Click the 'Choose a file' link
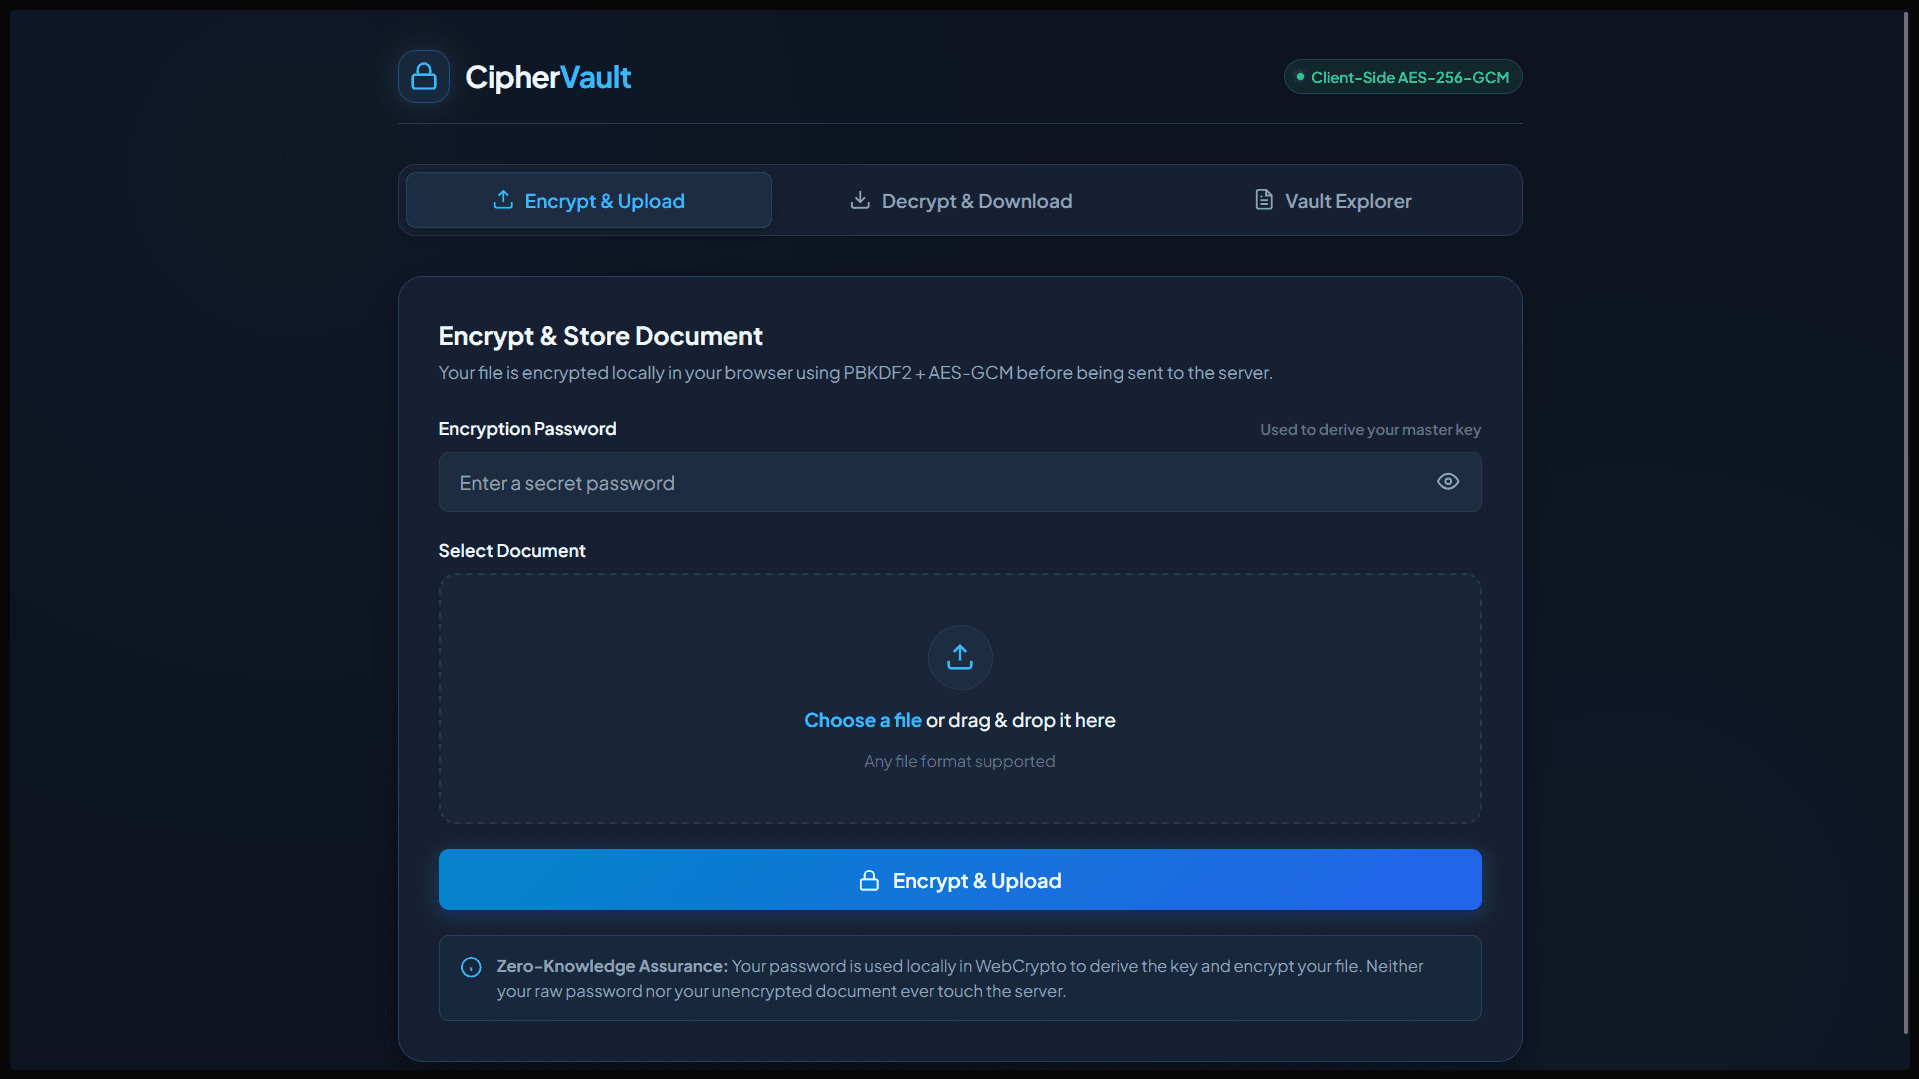 point(862,720)
